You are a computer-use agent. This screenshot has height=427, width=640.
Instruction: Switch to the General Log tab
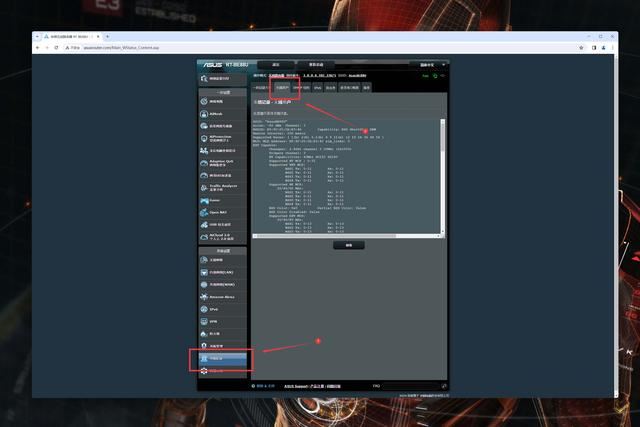(x=260, y=88)
